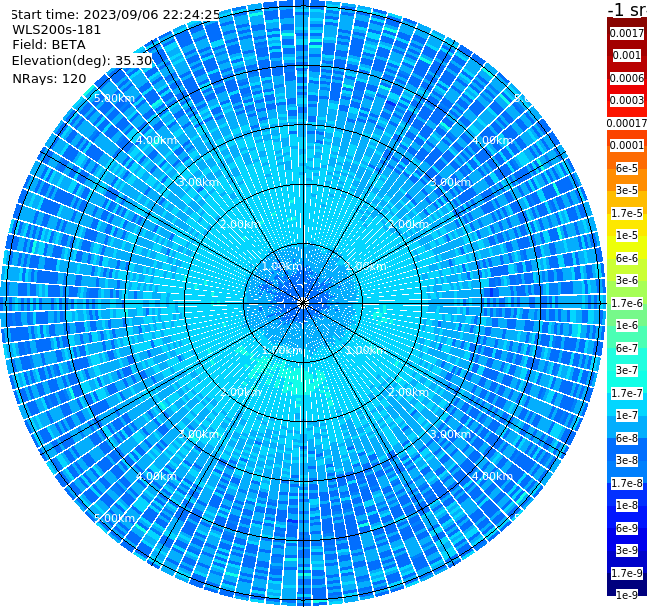Click the 1.7e-6 colorbar tick label
This screenshot has width=647, height=607.
pos(627,303)
